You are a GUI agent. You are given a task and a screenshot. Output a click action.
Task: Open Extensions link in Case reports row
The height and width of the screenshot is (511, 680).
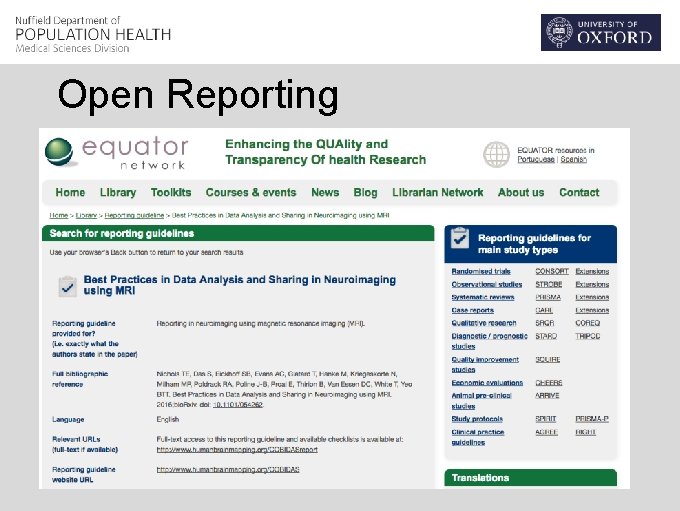592,310
